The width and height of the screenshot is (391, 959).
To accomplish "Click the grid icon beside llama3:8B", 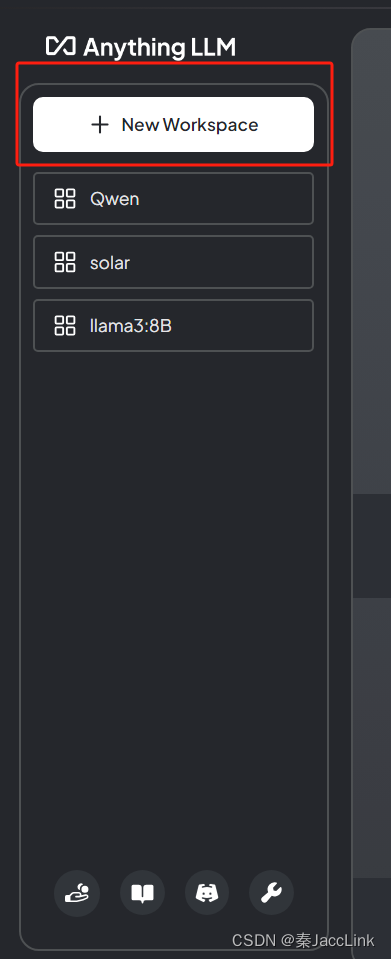I will [x=65, y=325].
